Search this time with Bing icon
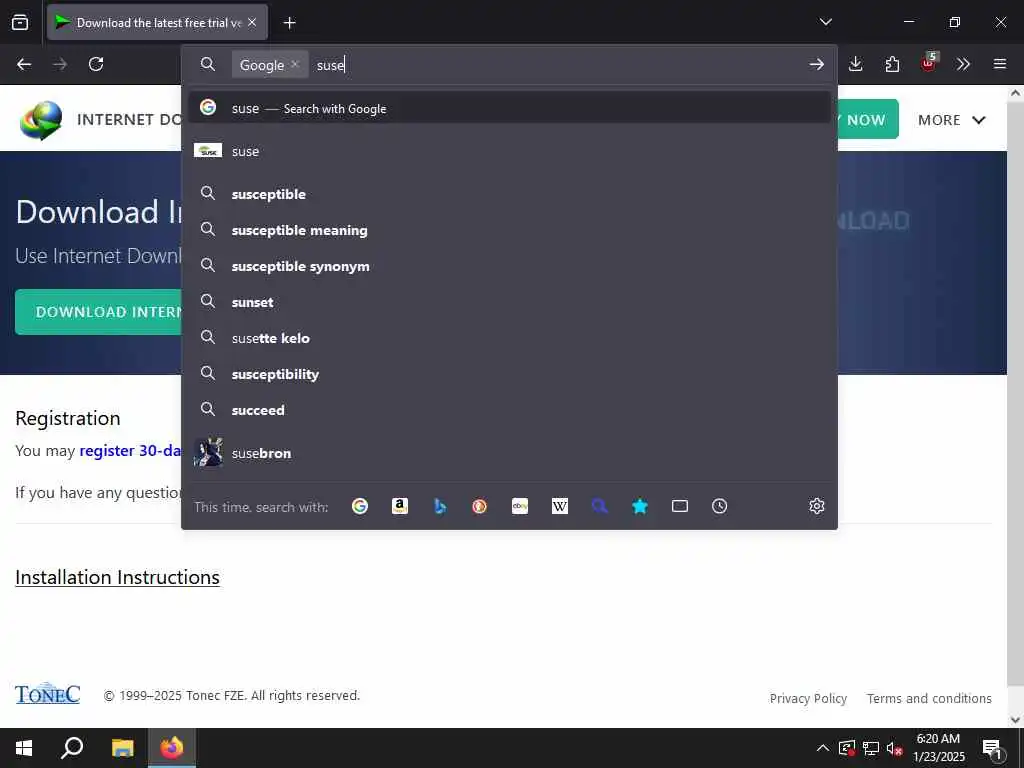This screenshot has height=768, width=1024. pos(440,506)
